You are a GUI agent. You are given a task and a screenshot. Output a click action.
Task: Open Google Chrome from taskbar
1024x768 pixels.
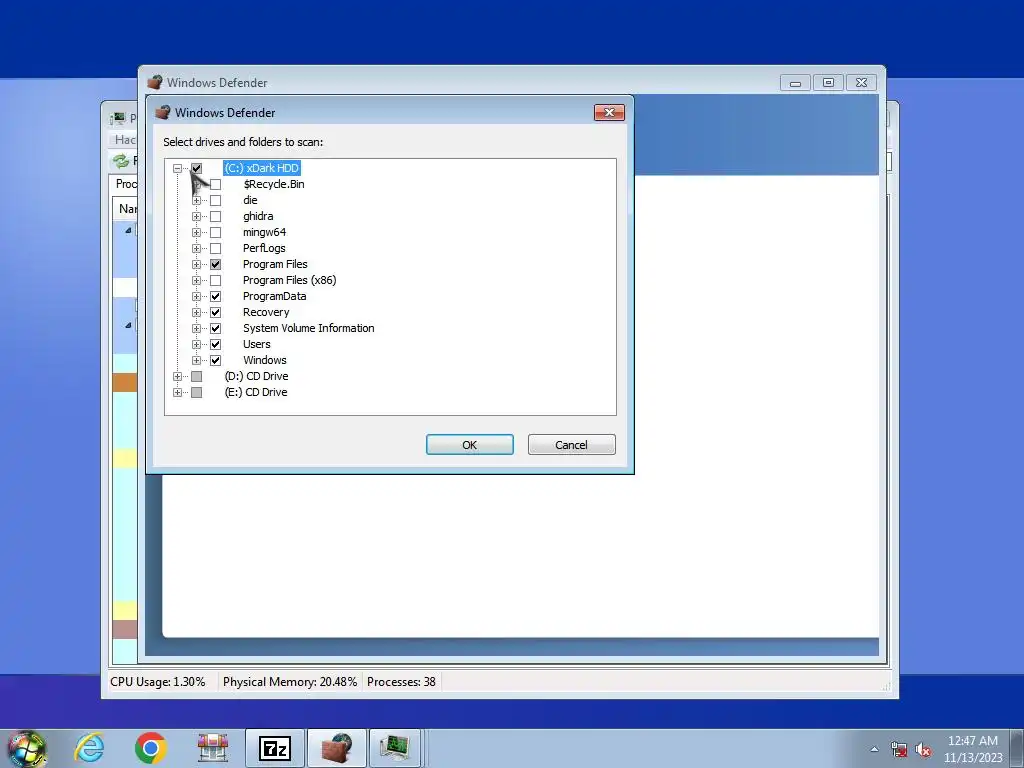pos(151,748)
